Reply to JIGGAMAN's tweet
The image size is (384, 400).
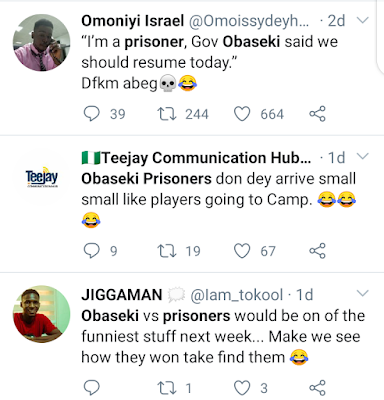91,388
